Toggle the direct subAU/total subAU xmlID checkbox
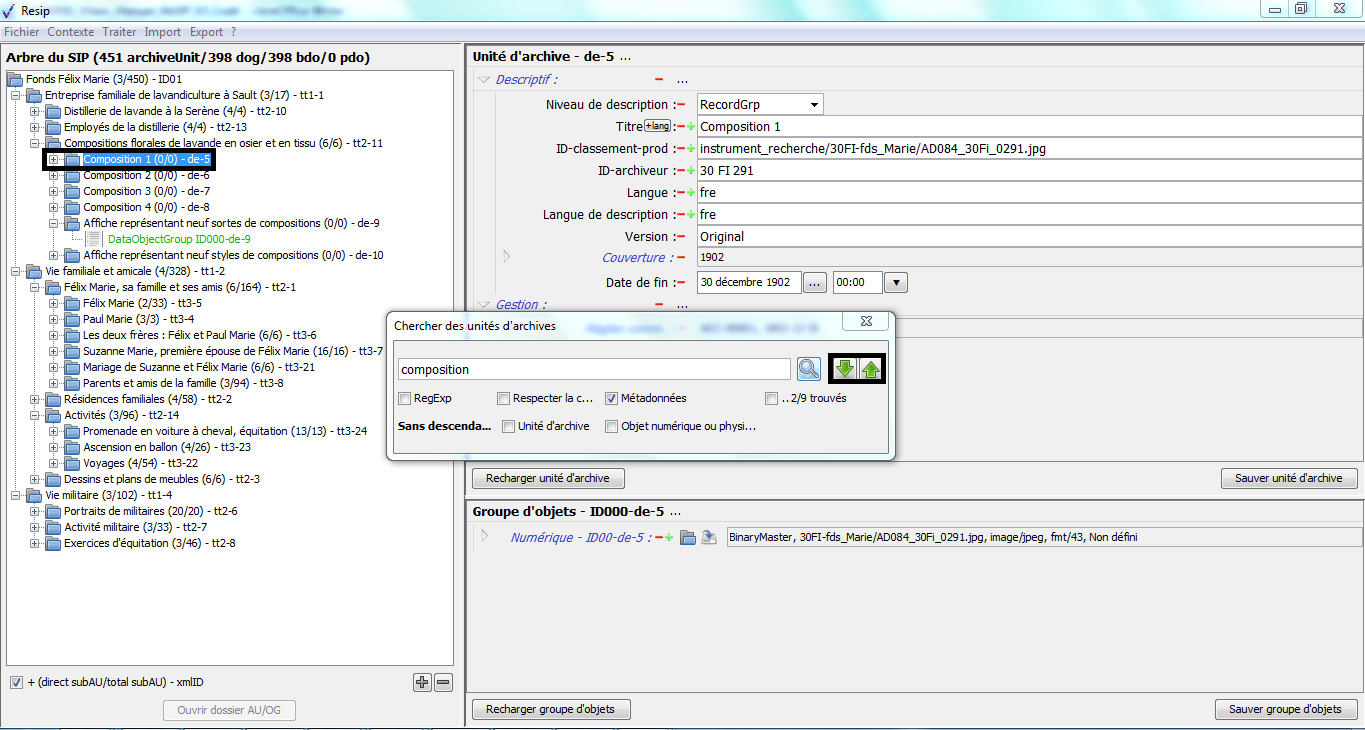Image resolution: width=1365 pixels, height=730 pixels. point(16,682)
